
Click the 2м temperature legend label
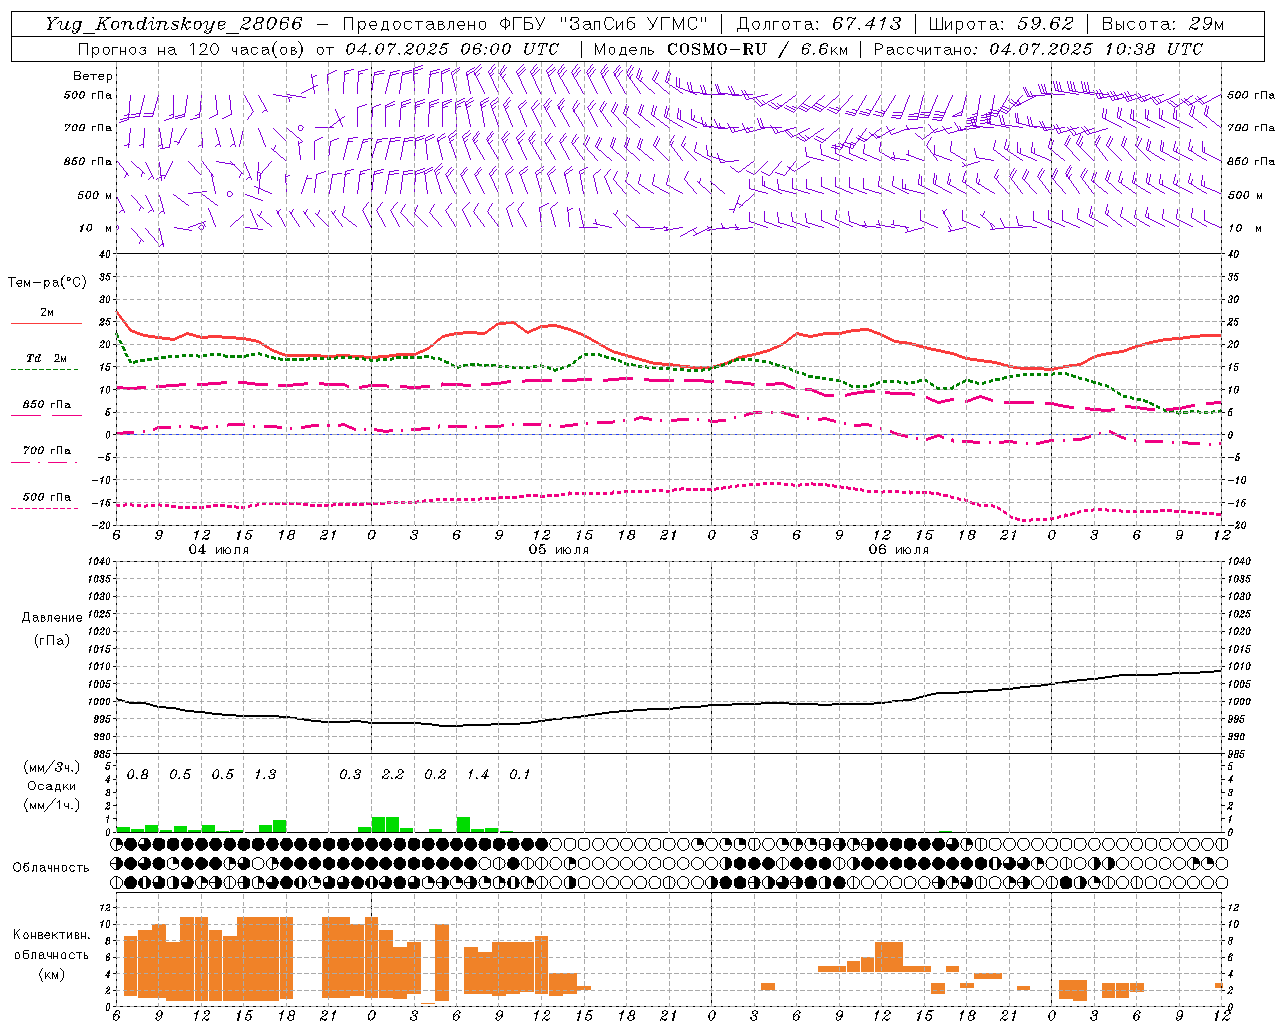tap(47, 313)
